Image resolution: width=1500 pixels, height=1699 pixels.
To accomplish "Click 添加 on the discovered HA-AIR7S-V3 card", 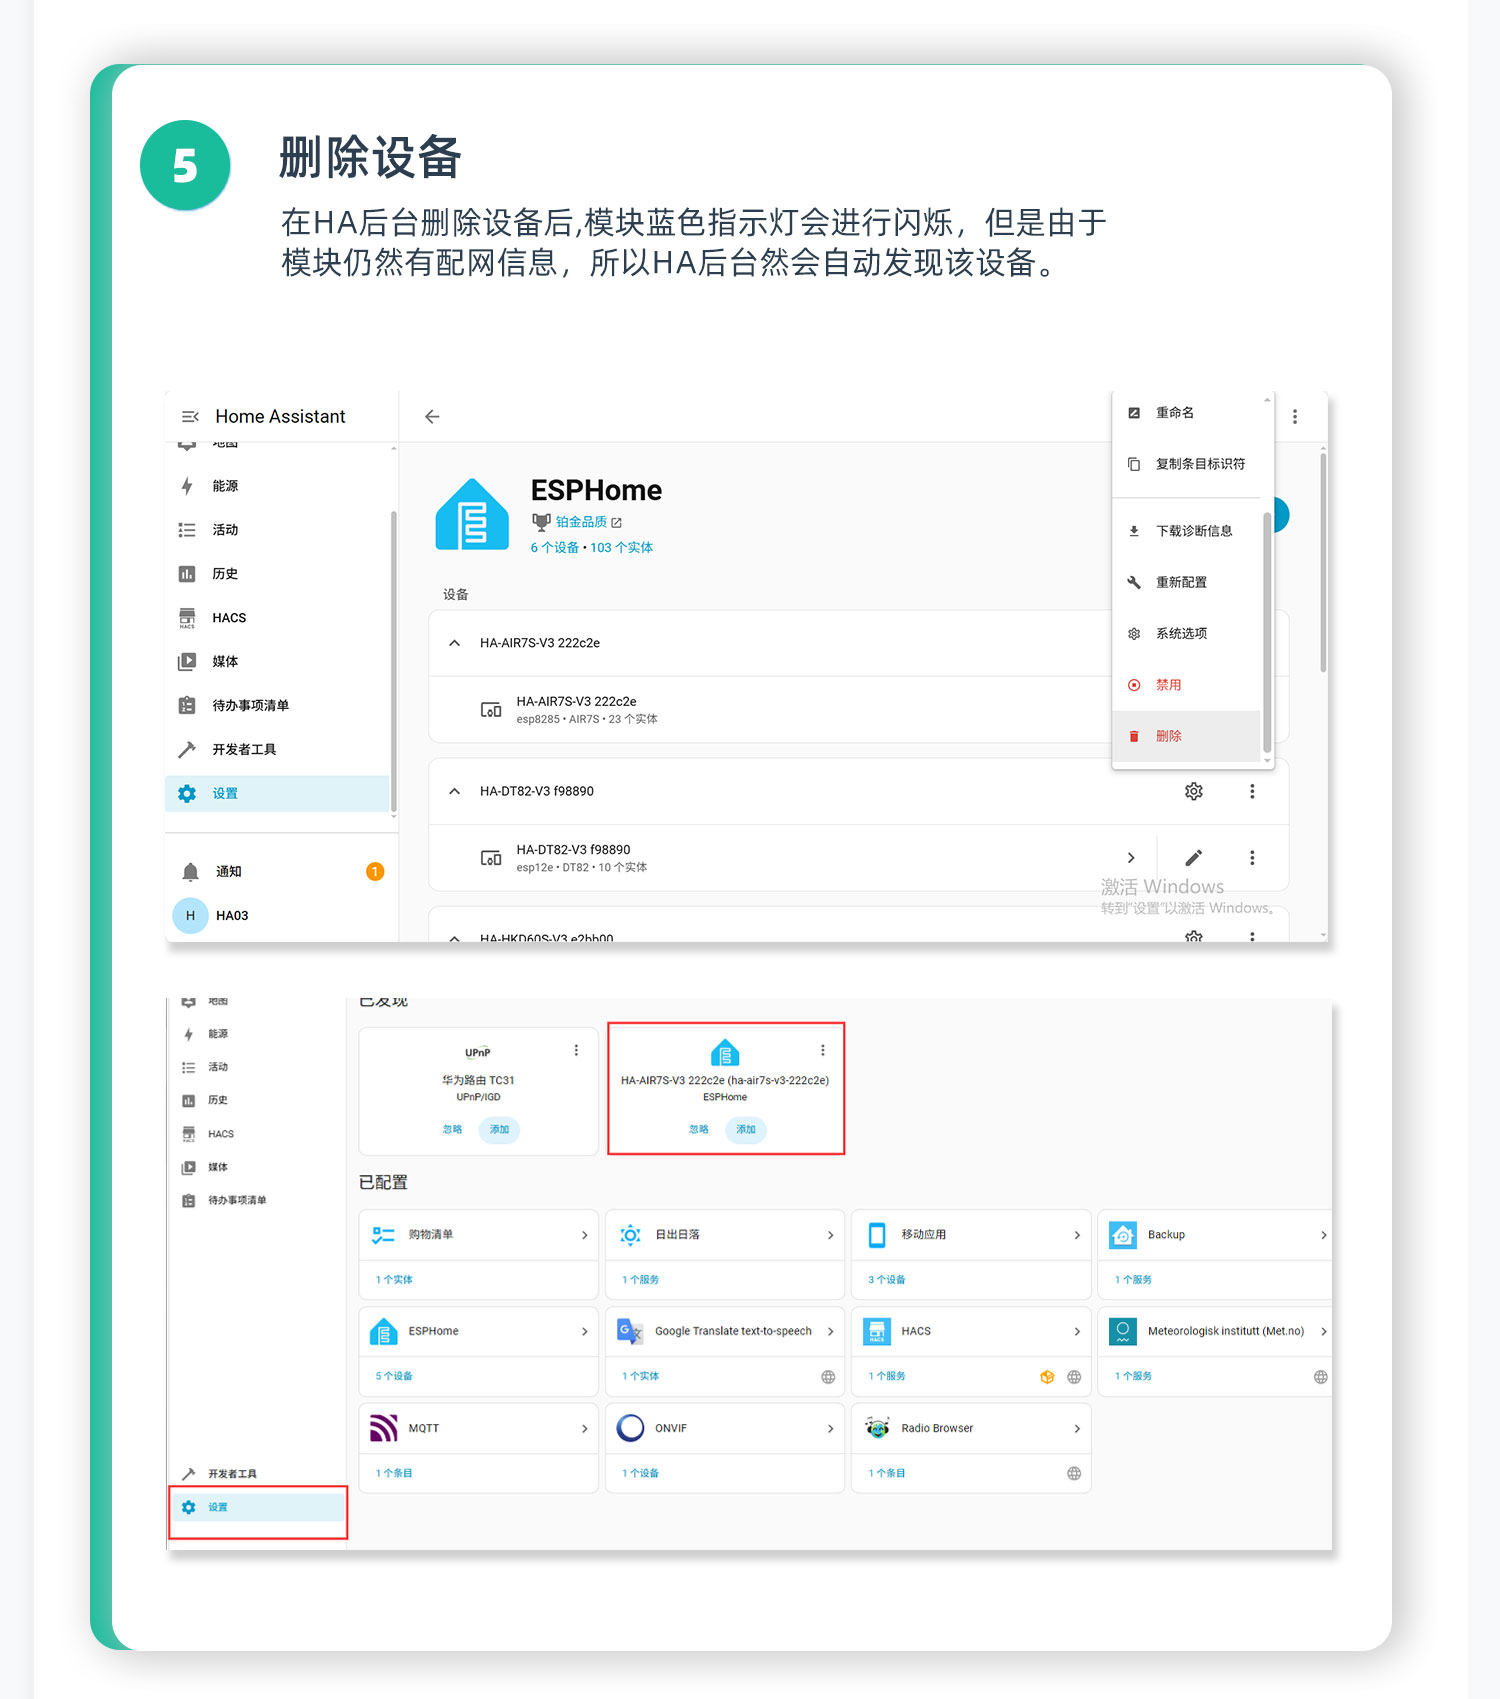I will point(746,1129).
